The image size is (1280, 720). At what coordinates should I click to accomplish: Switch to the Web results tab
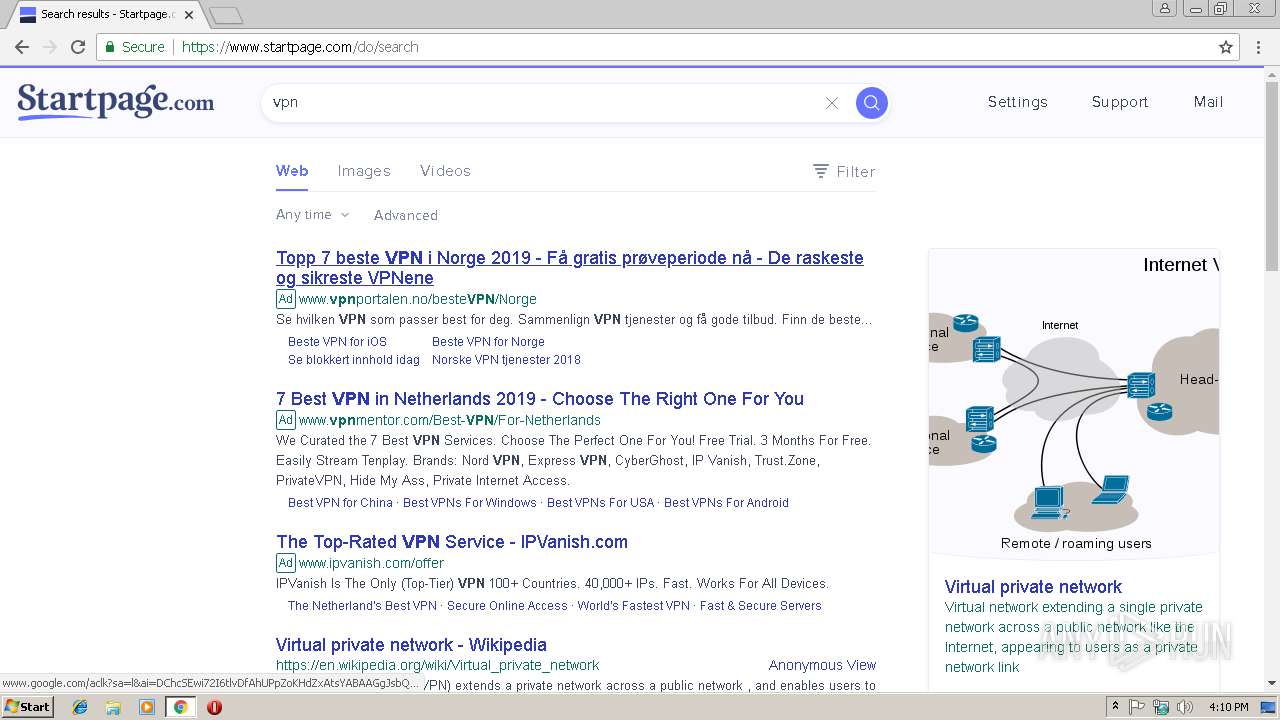(292, 171)
